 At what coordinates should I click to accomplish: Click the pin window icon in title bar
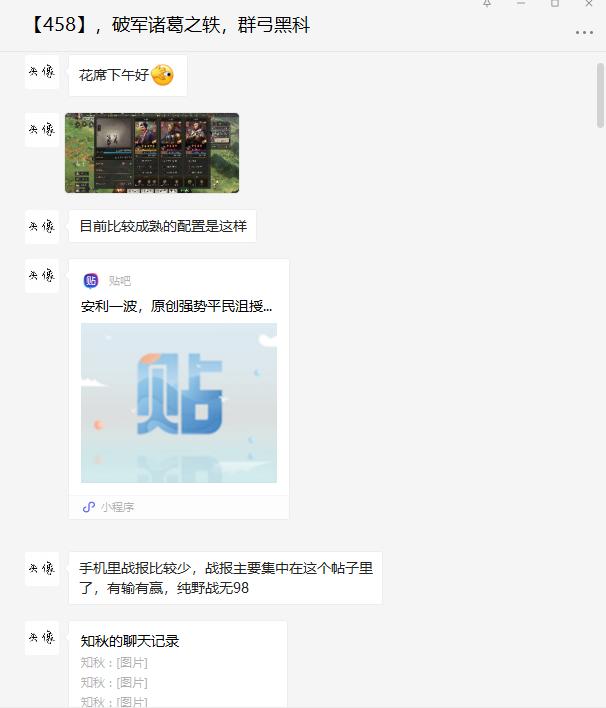[487, 4]
